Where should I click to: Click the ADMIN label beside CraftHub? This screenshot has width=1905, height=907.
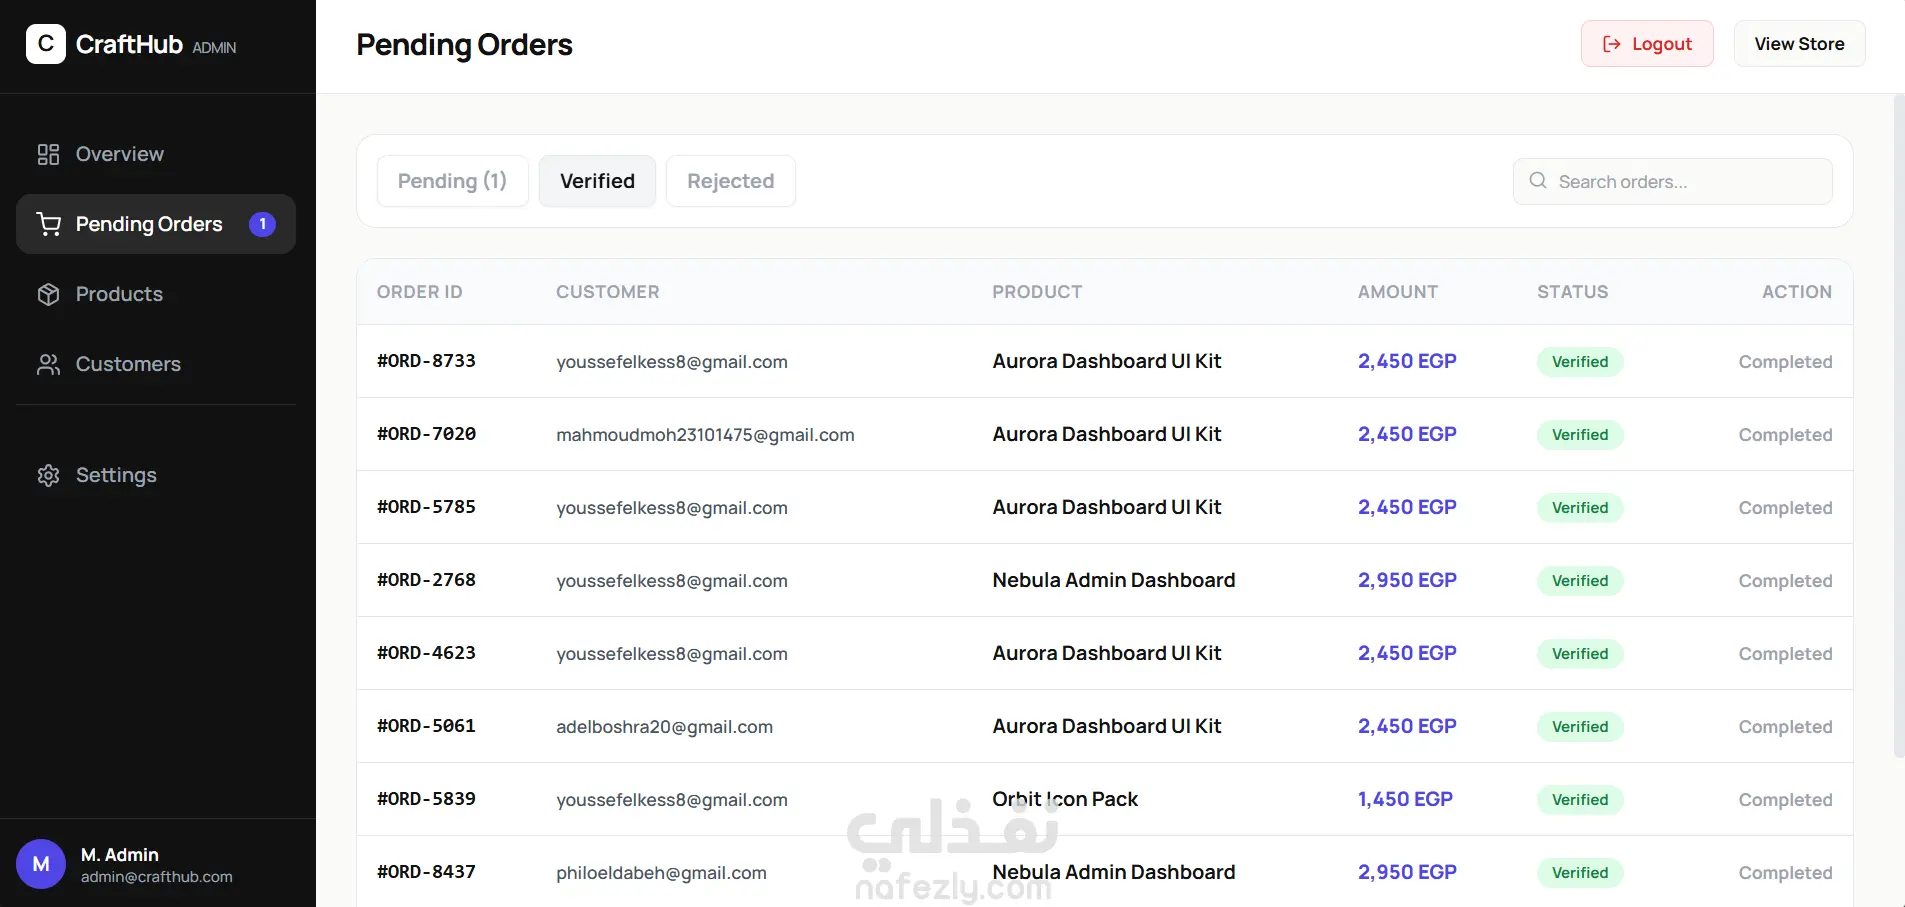[214, 48]
